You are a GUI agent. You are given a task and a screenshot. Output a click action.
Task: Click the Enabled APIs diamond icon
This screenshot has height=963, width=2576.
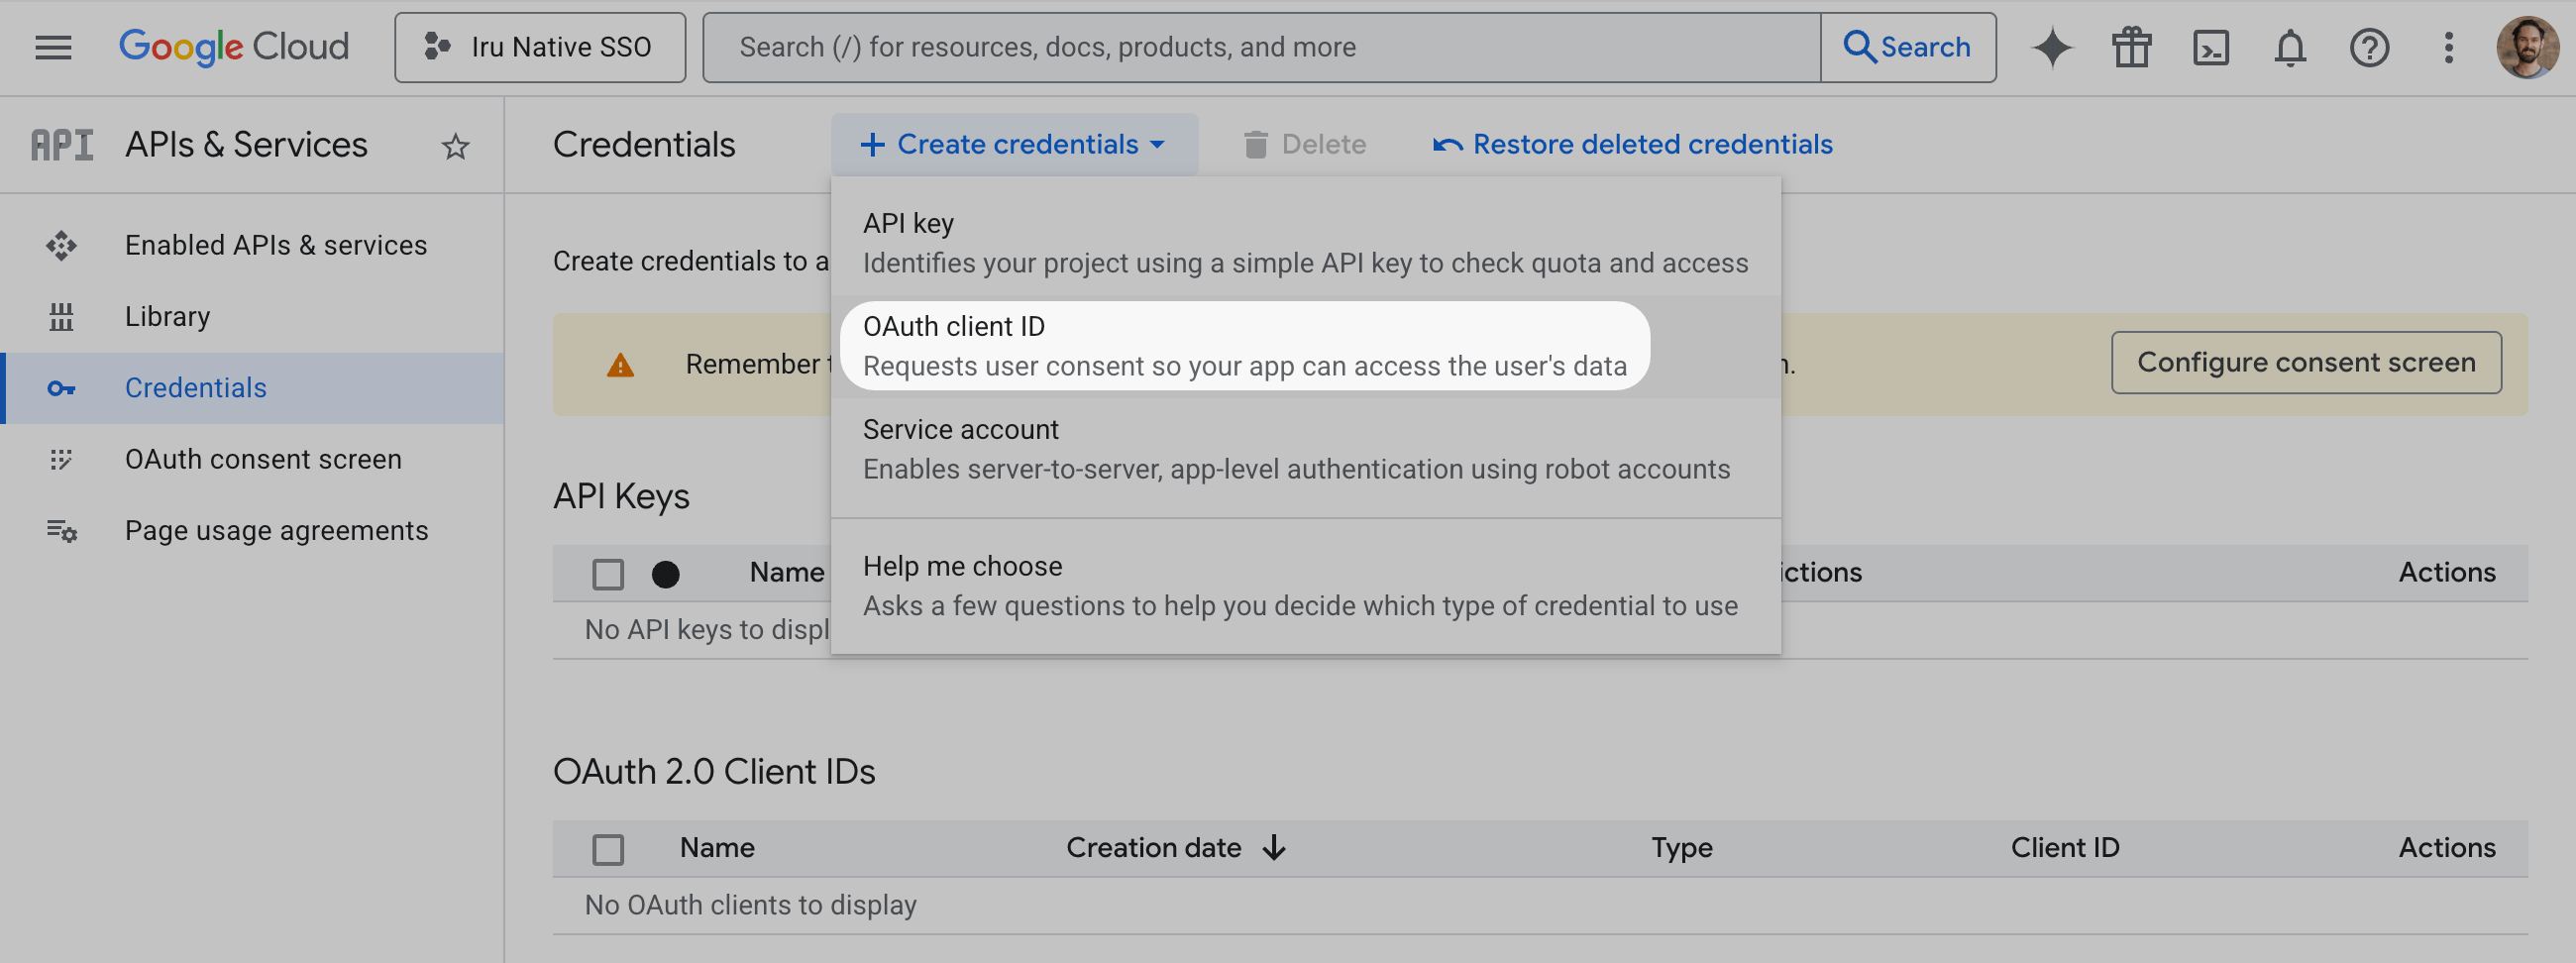point(61,245)
